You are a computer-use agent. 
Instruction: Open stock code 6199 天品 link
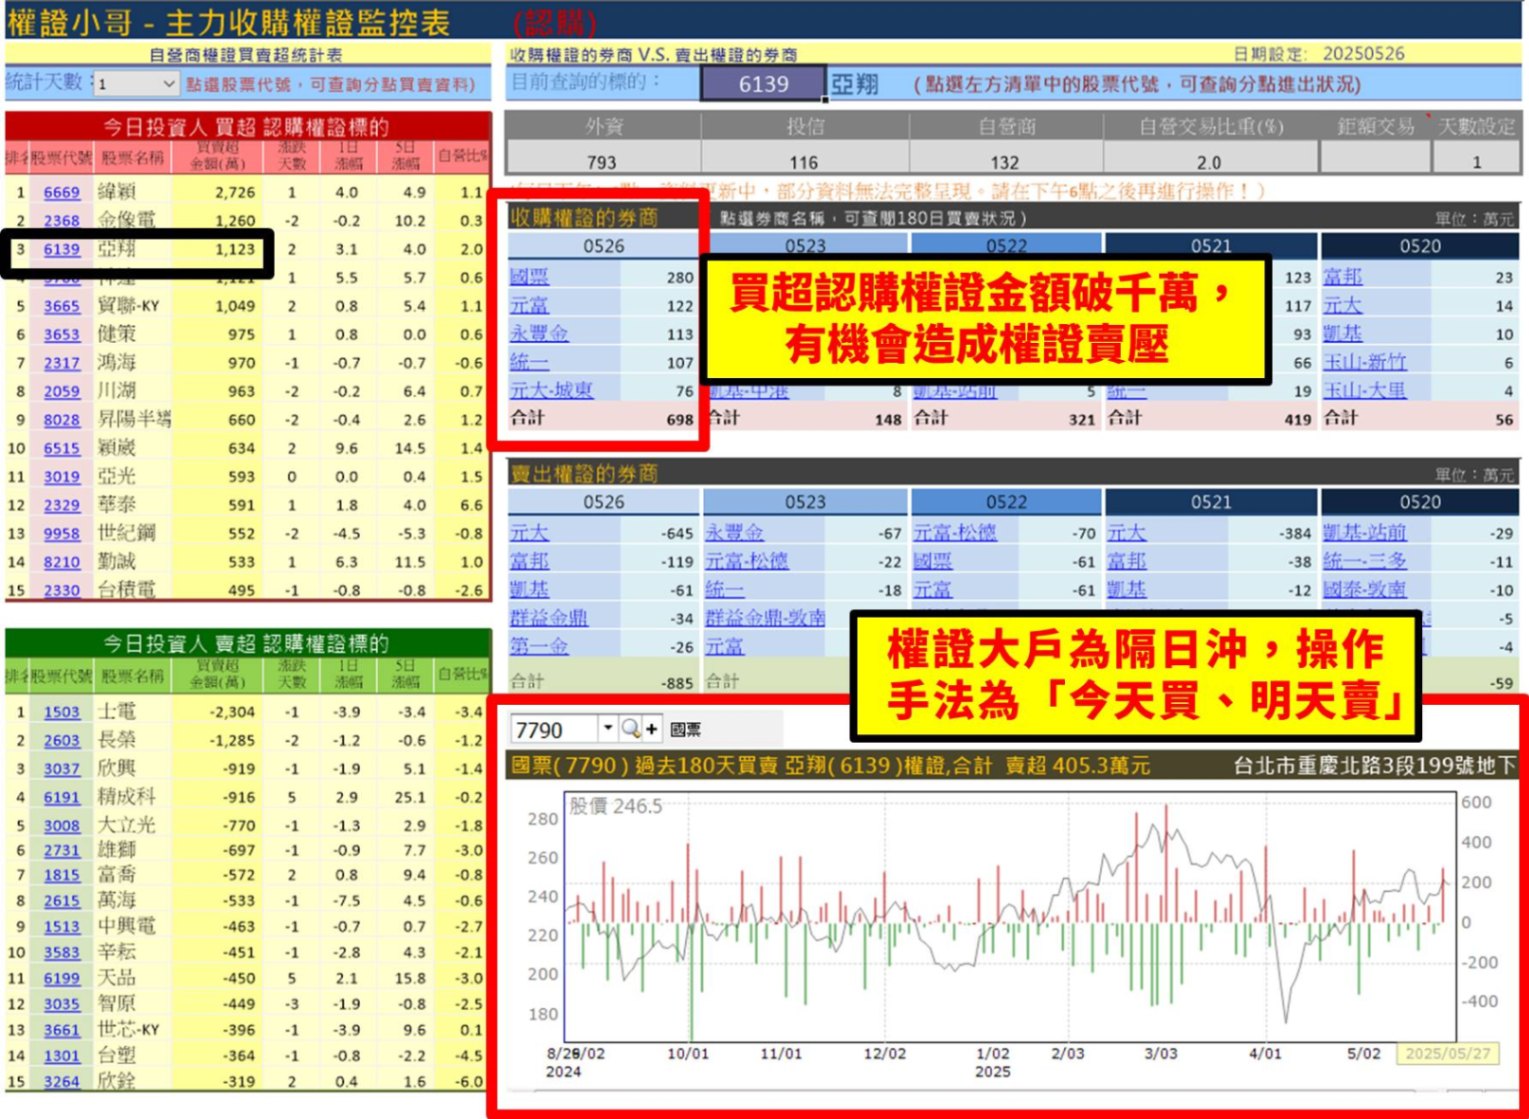click(61, 978)
